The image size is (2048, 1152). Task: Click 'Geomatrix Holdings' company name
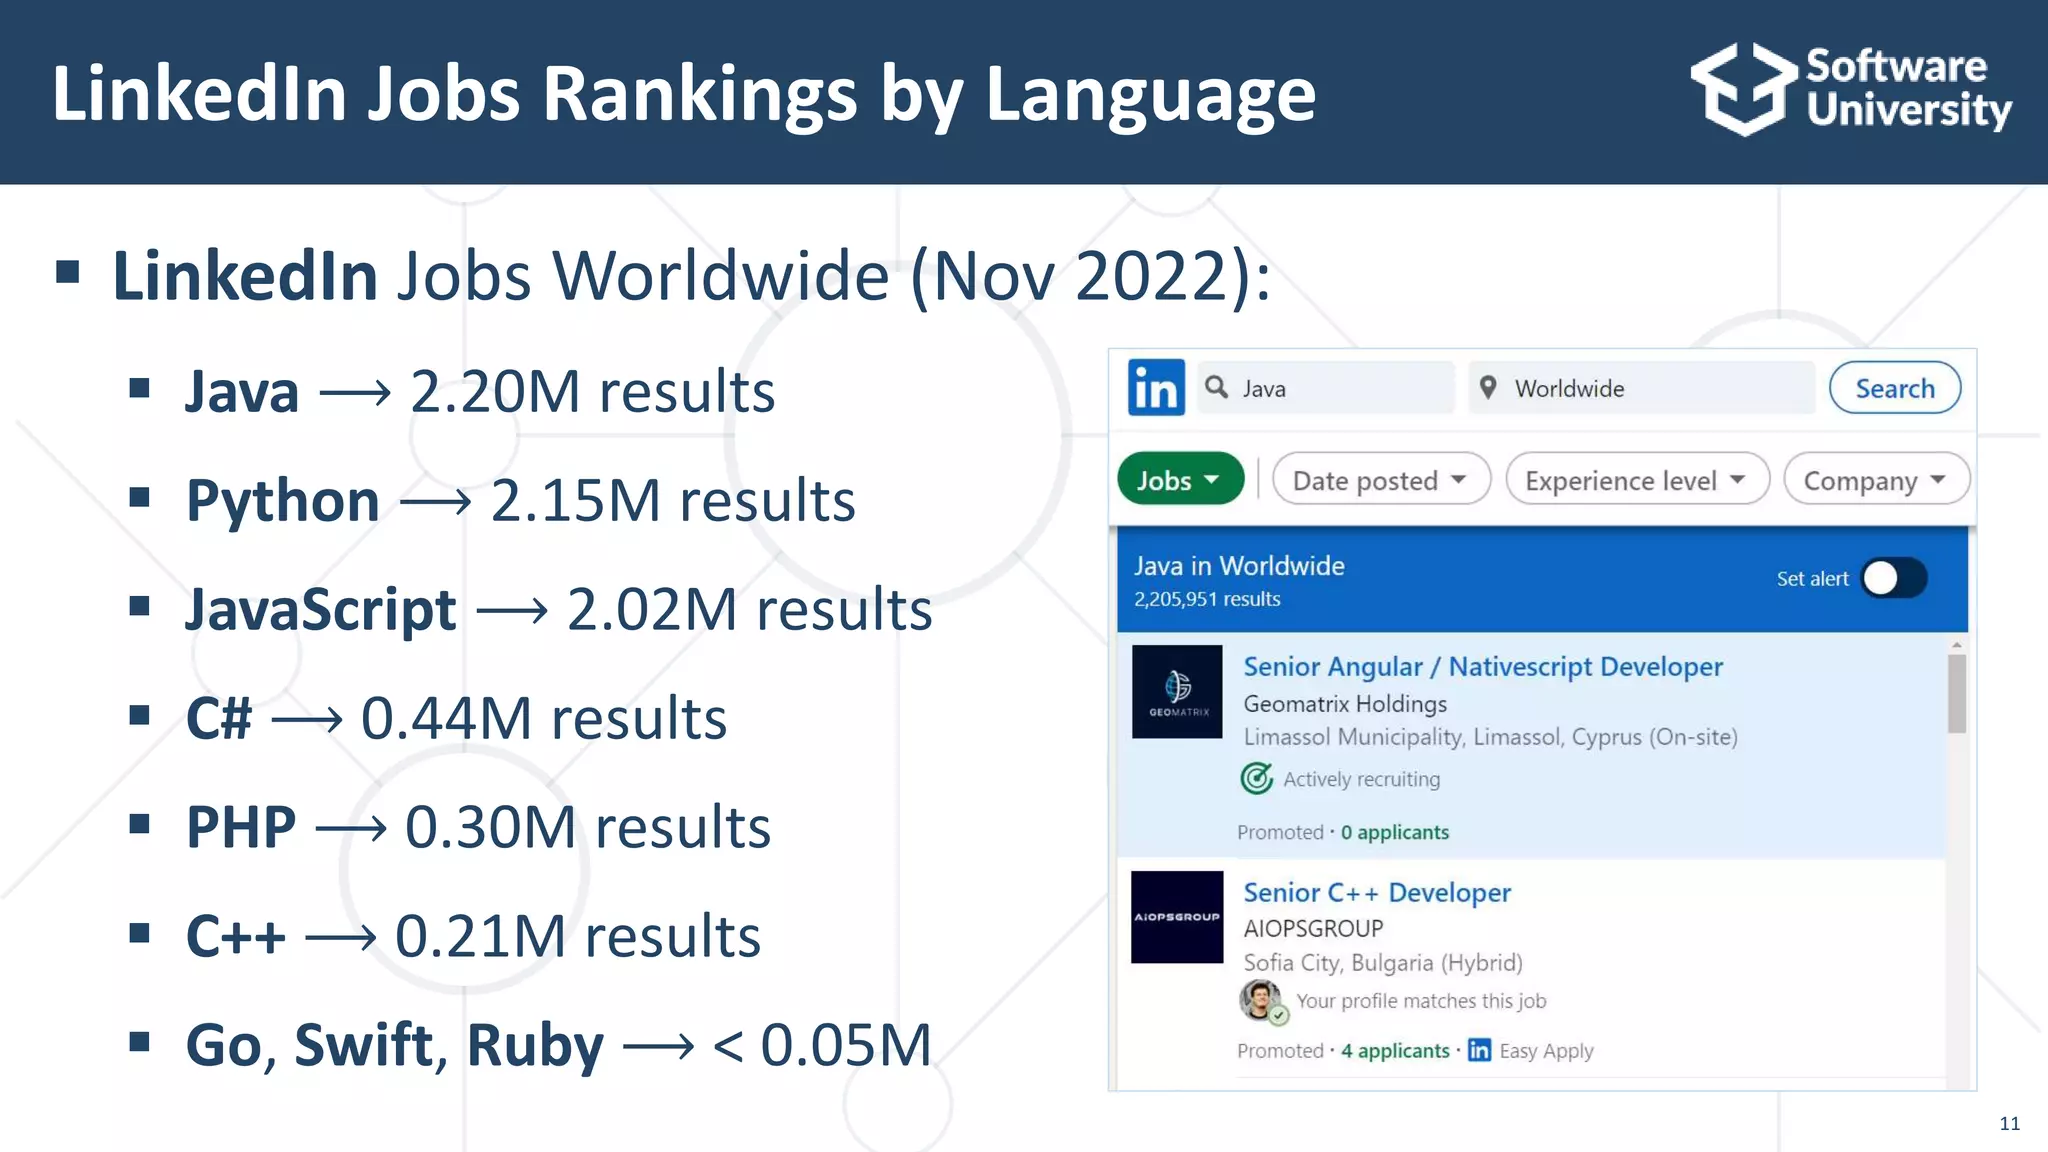pos(1345,704)
